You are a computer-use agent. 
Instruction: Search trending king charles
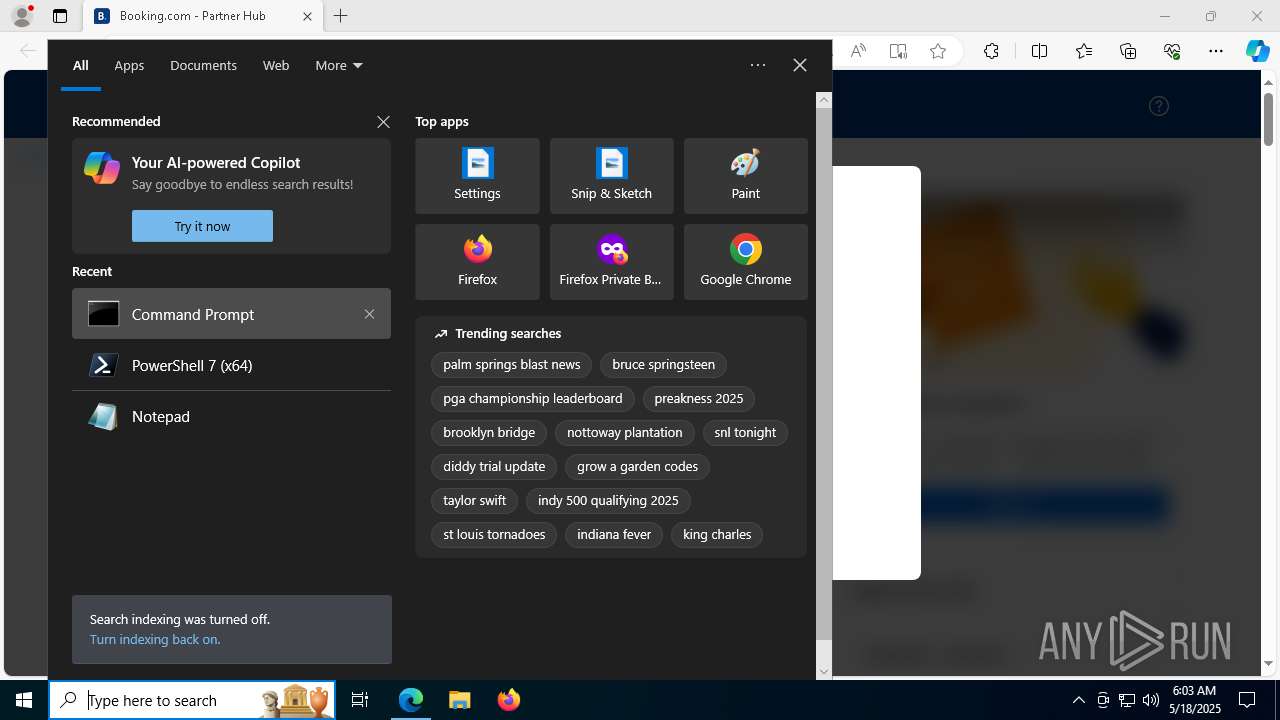pos(717,535)
